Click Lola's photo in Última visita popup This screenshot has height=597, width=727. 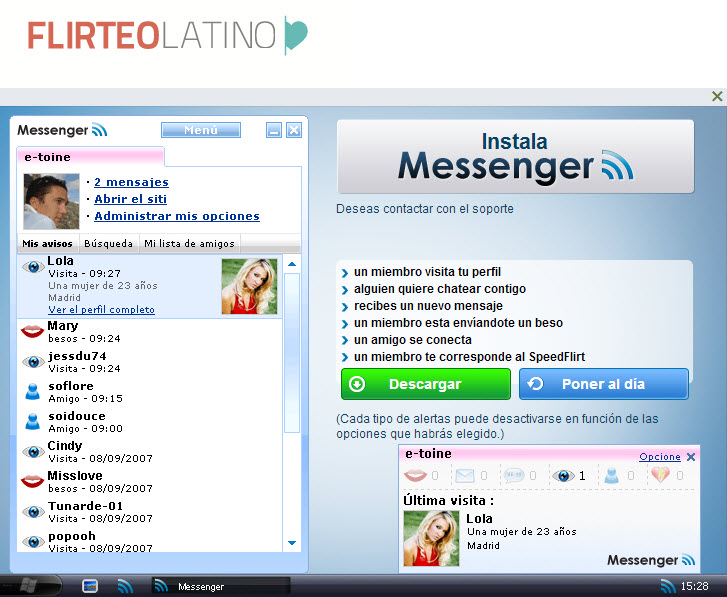tap(431, 539)
